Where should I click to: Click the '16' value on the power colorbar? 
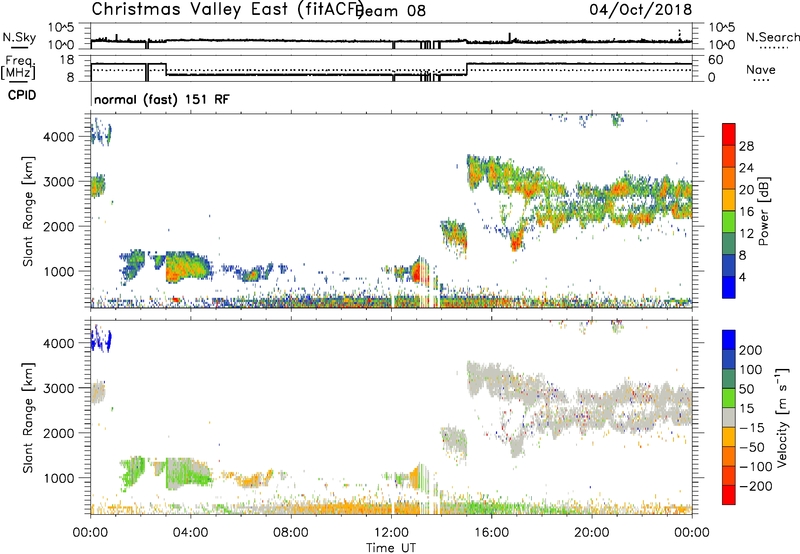pos(746,212)
